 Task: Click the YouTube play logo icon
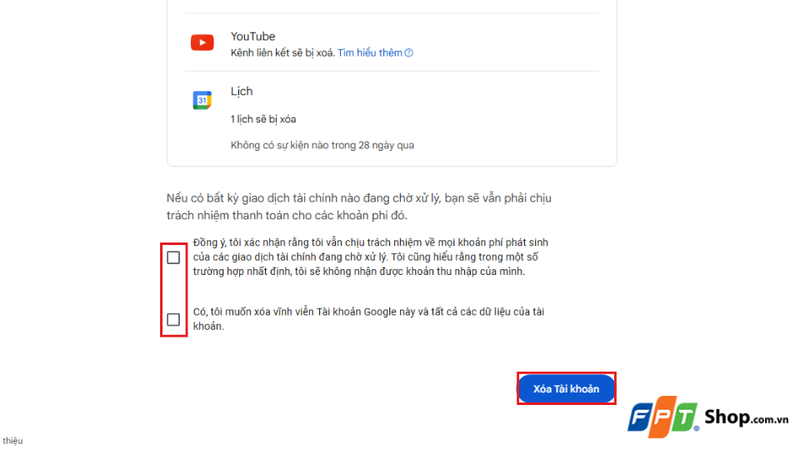click(202, 43)
